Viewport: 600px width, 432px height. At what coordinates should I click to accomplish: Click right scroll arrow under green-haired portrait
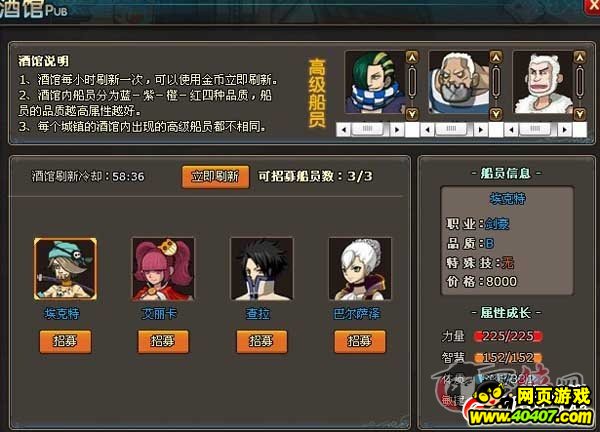397,130
